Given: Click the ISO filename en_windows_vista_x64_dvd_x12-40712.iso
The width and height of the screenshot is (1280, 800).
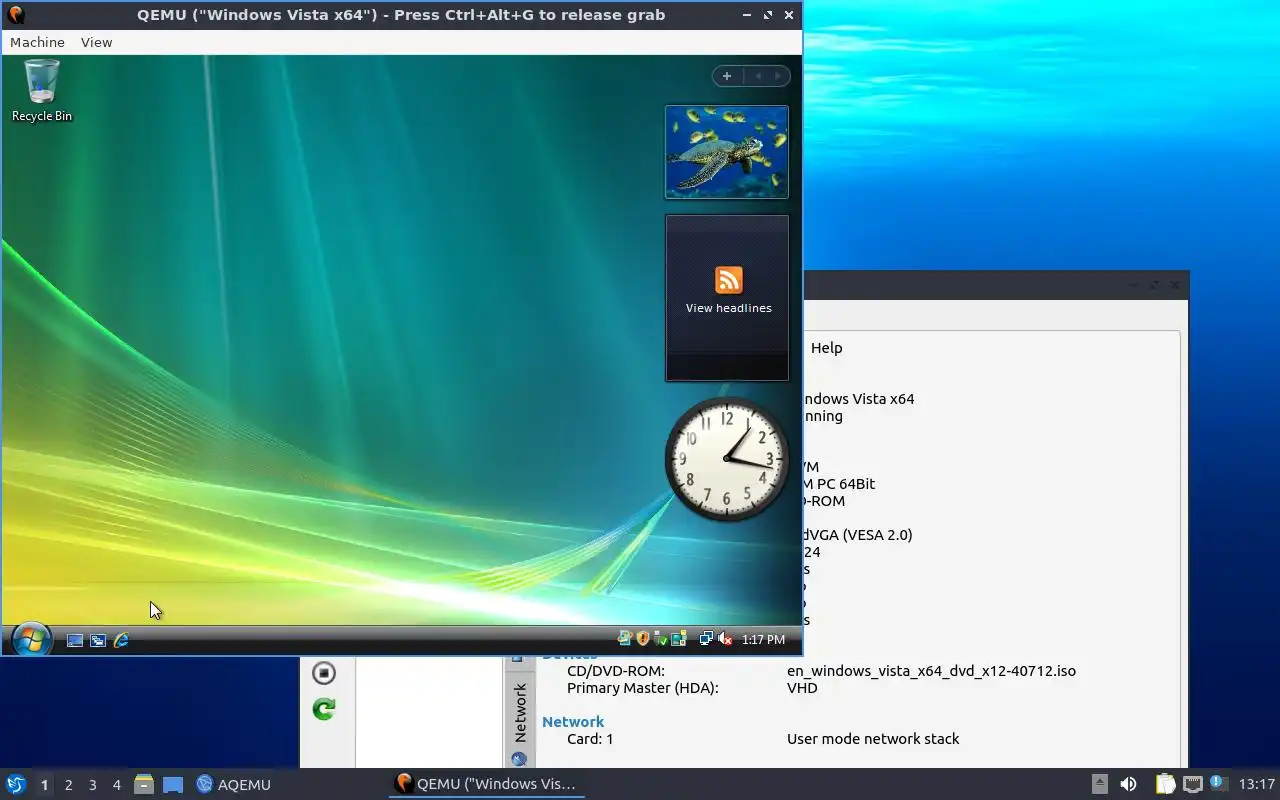Looking at the screenshot, I should tap(931, 671).
